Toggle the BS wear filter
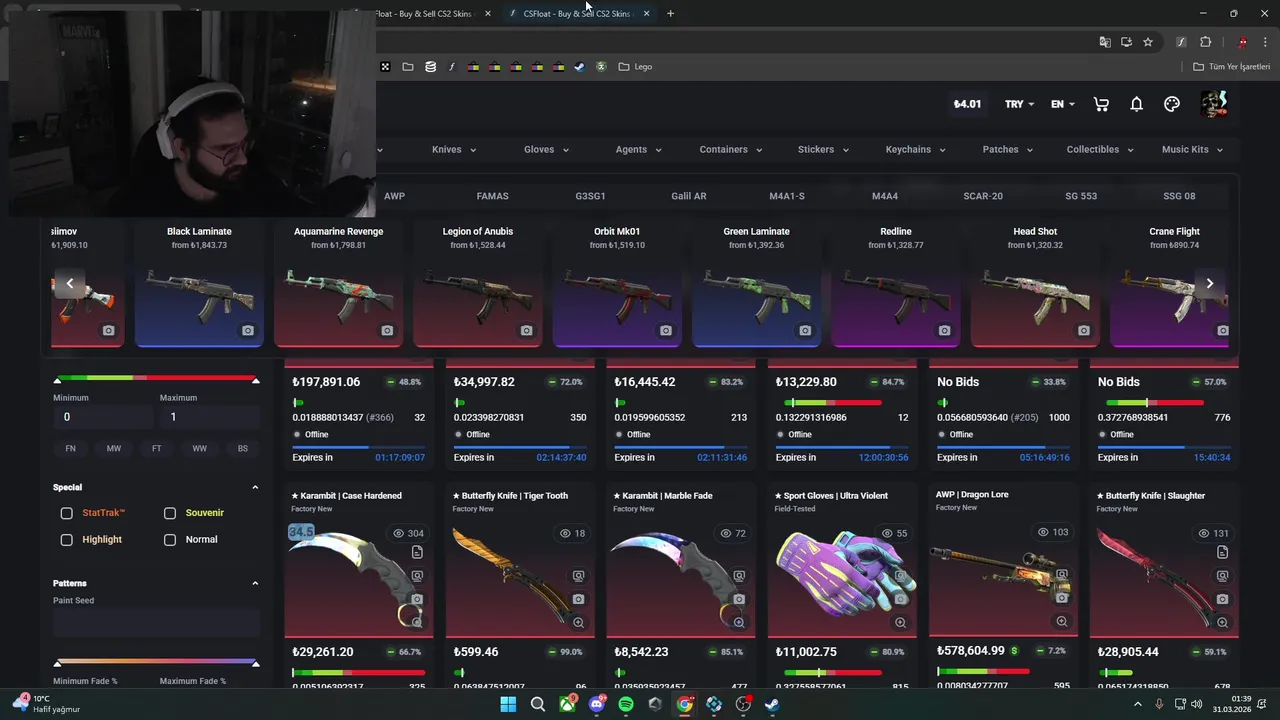The width and height of the screenshot is (1280, 720). pos(243,449)
